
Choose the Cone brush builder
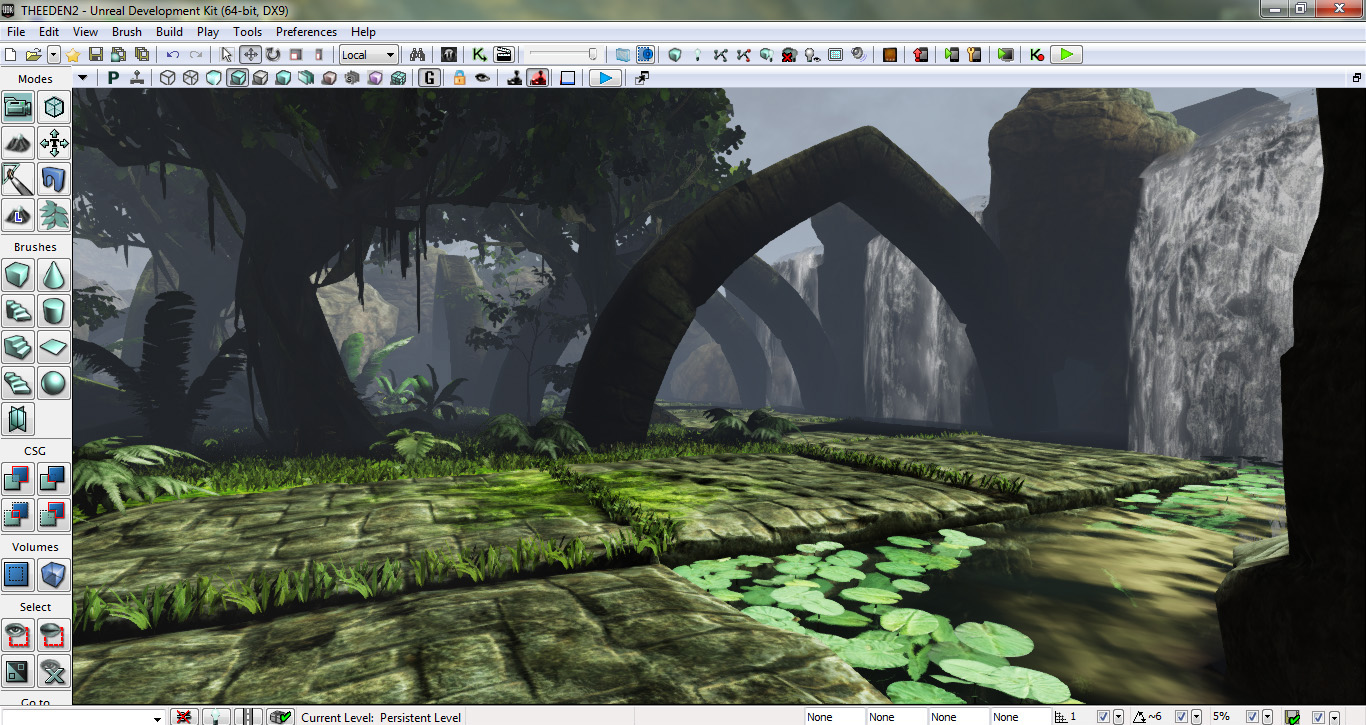click(x=54, y=274)
